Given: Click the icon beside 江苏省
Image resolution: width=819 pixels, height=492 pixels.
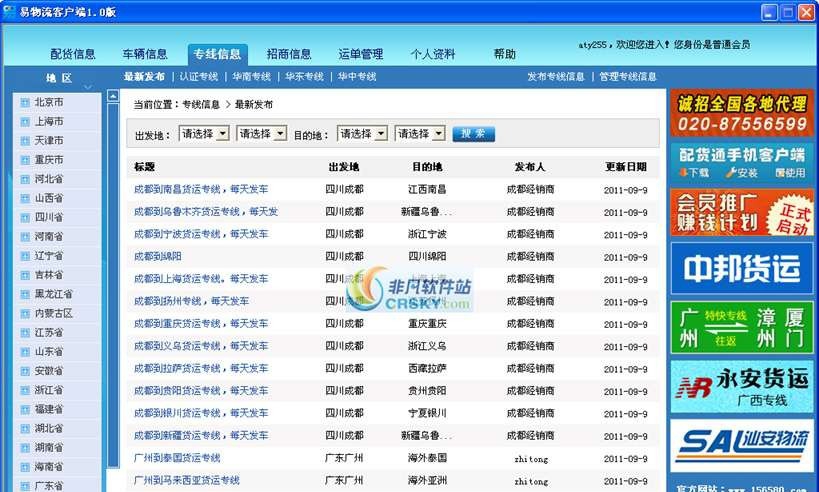Looking at the screenshot, I should [25, 333].
